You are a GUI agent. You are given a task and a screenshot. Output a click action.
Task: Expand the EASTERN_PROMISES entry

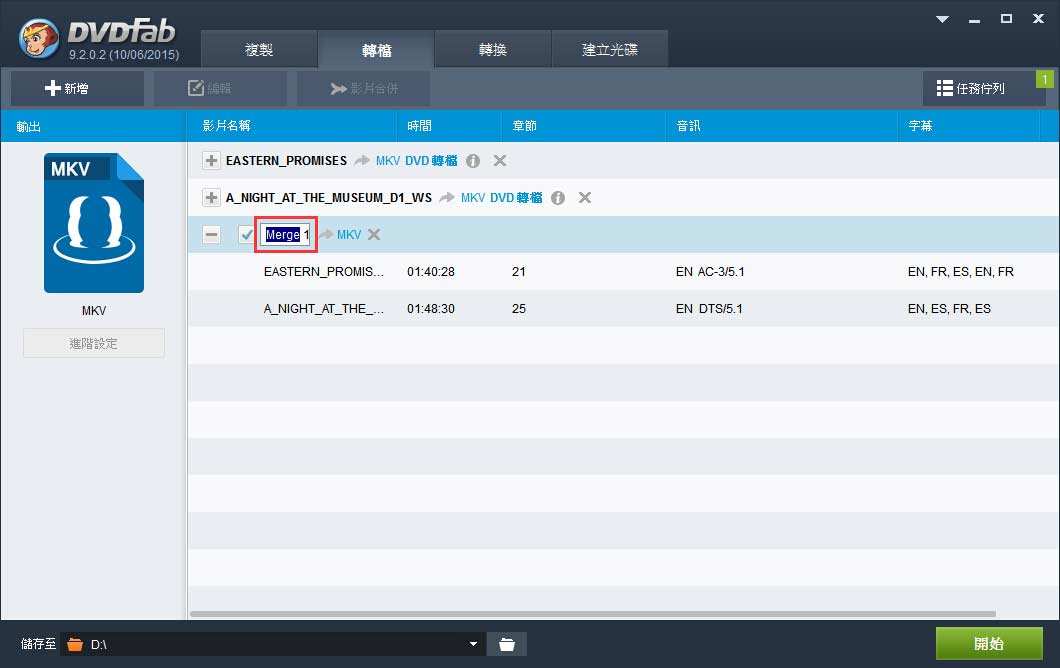[212, 161]
